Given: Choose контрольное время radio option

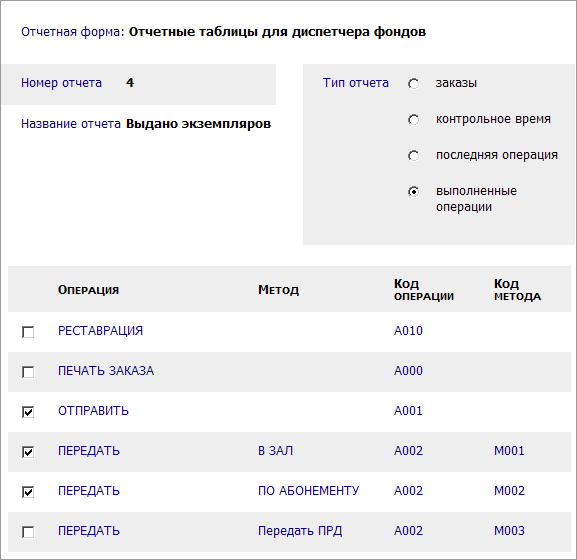Looking at the screenshot, I should 413,120.
